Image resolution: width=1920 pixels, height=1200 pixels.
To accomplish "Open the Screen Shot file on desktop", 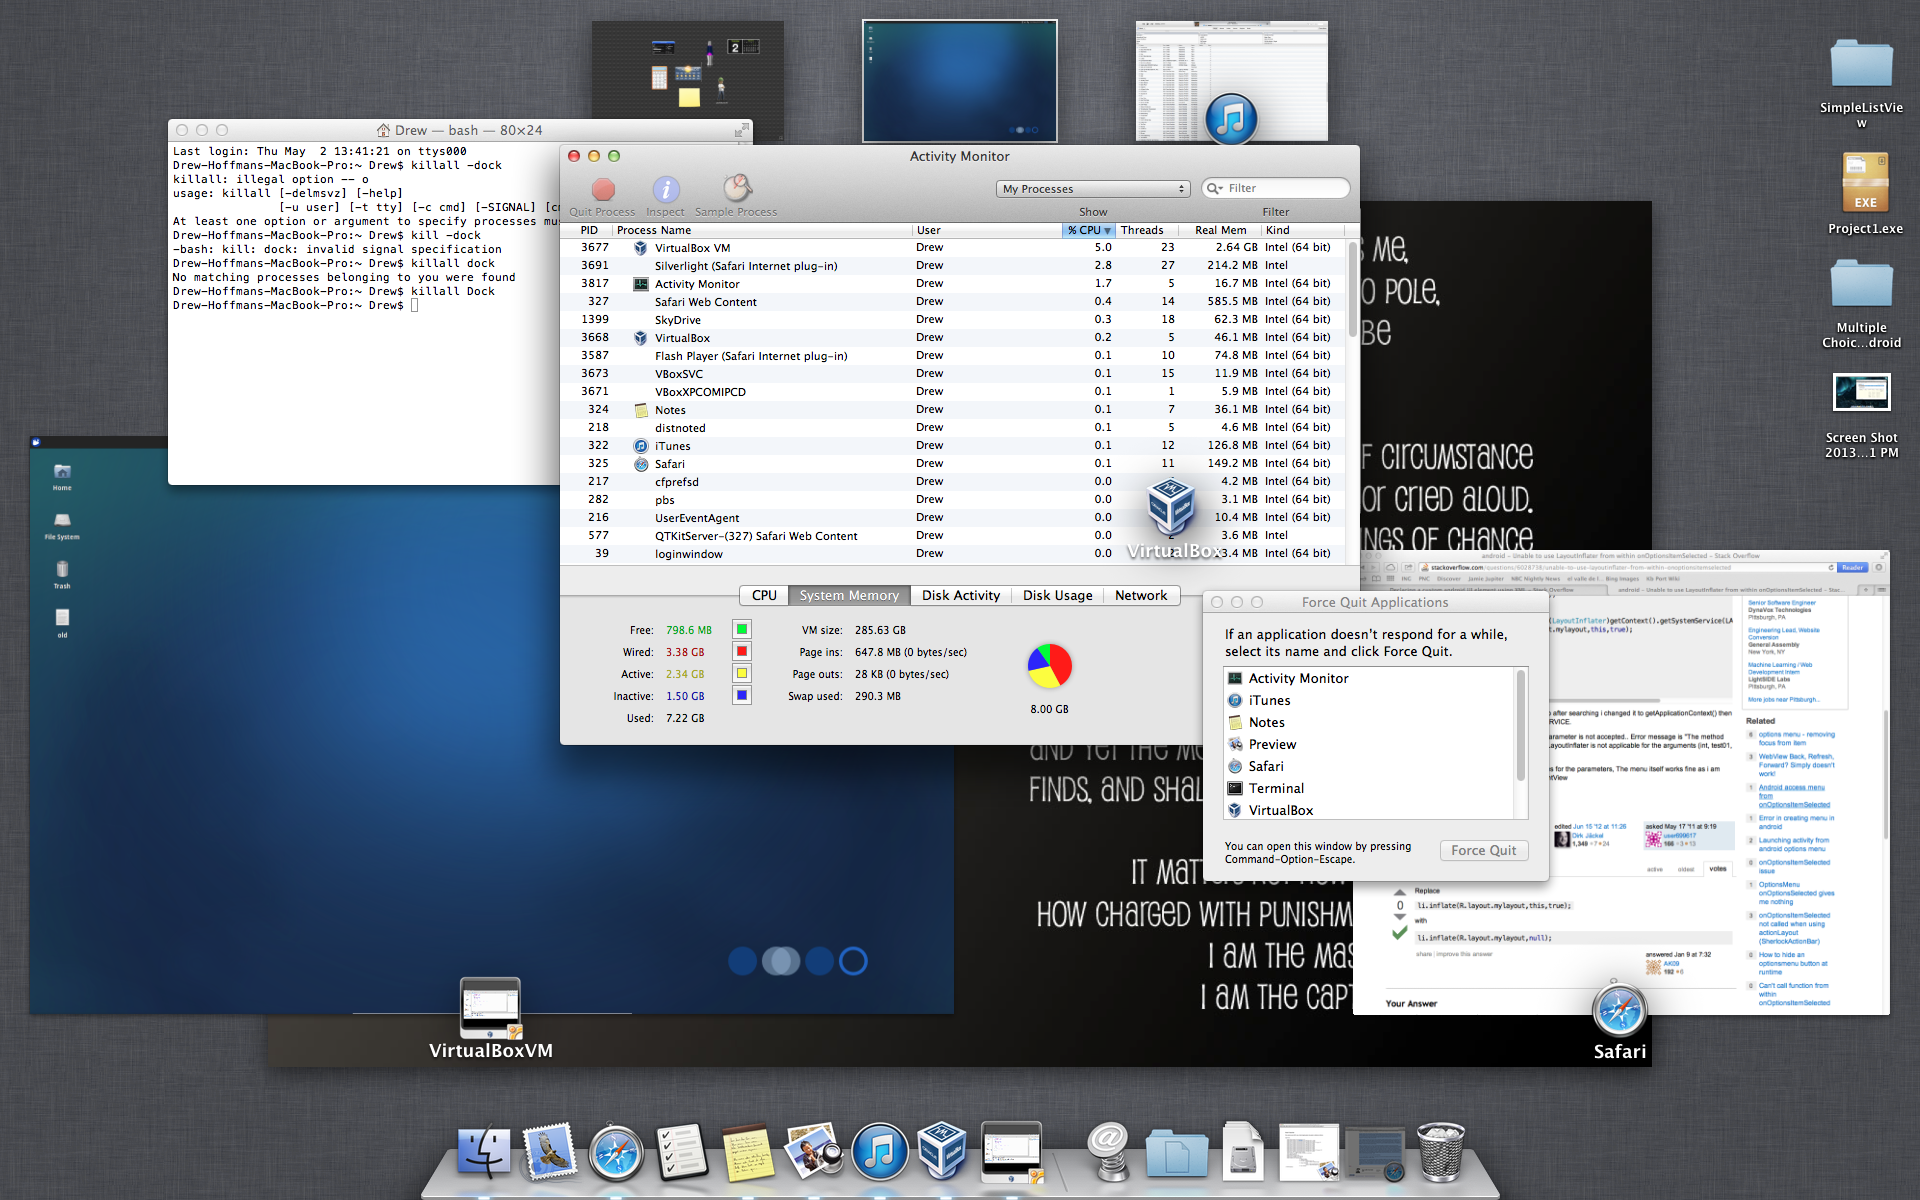I will (x=1861, y=392).
